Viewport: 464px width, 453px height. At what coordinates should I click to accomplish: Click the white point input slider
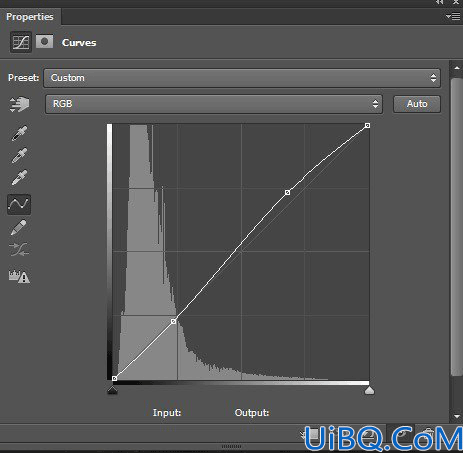369,390
